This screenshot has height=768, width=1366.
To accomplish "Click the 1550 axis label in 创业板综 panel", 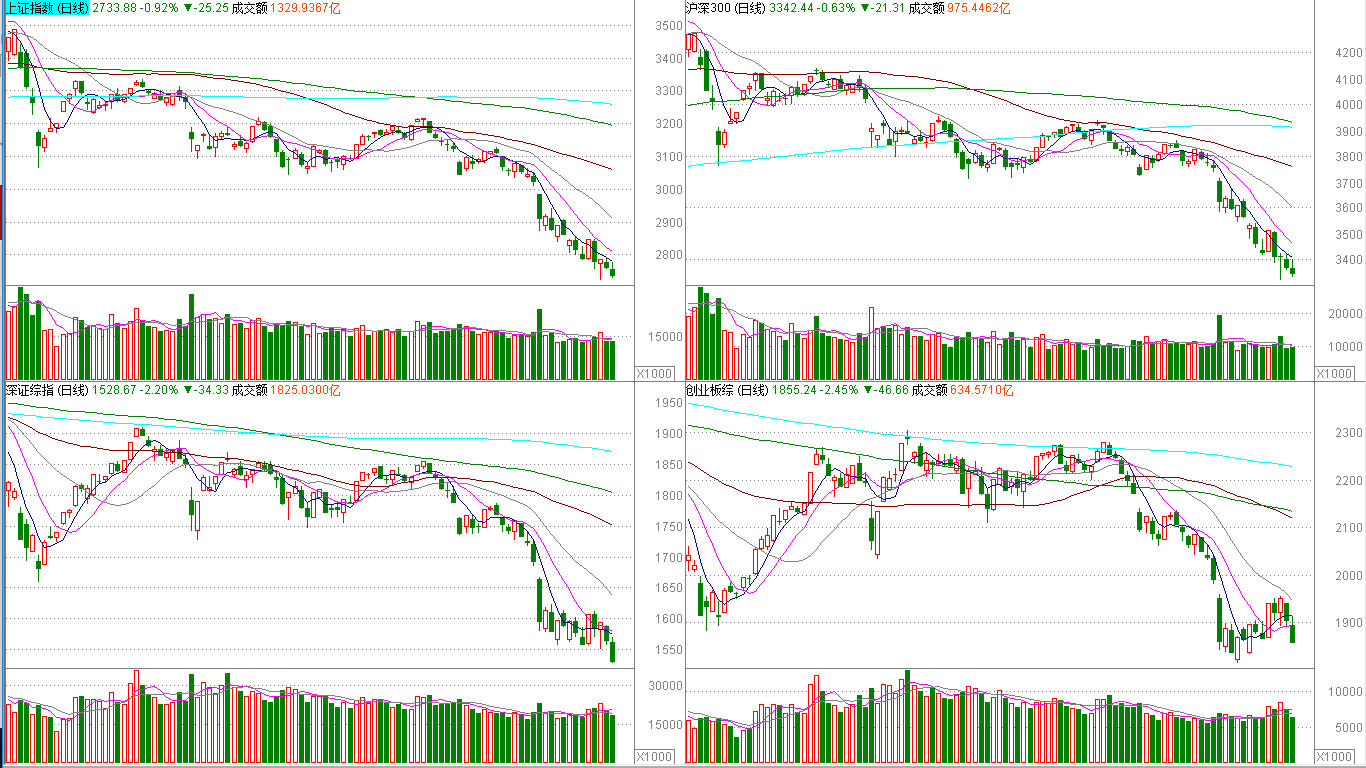I will click(x=669, y=650).
